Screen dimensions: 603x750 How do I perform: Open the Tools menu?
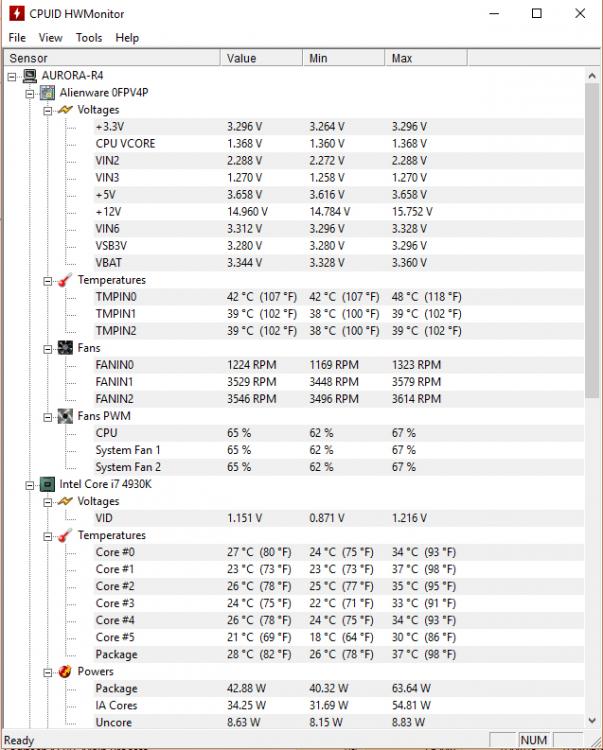[89, 37]
